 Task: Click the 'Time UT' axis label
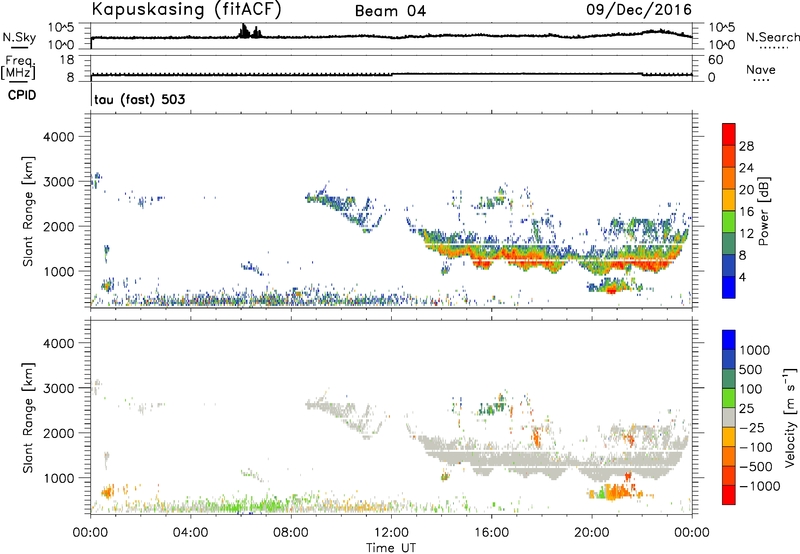coord(391,548)
